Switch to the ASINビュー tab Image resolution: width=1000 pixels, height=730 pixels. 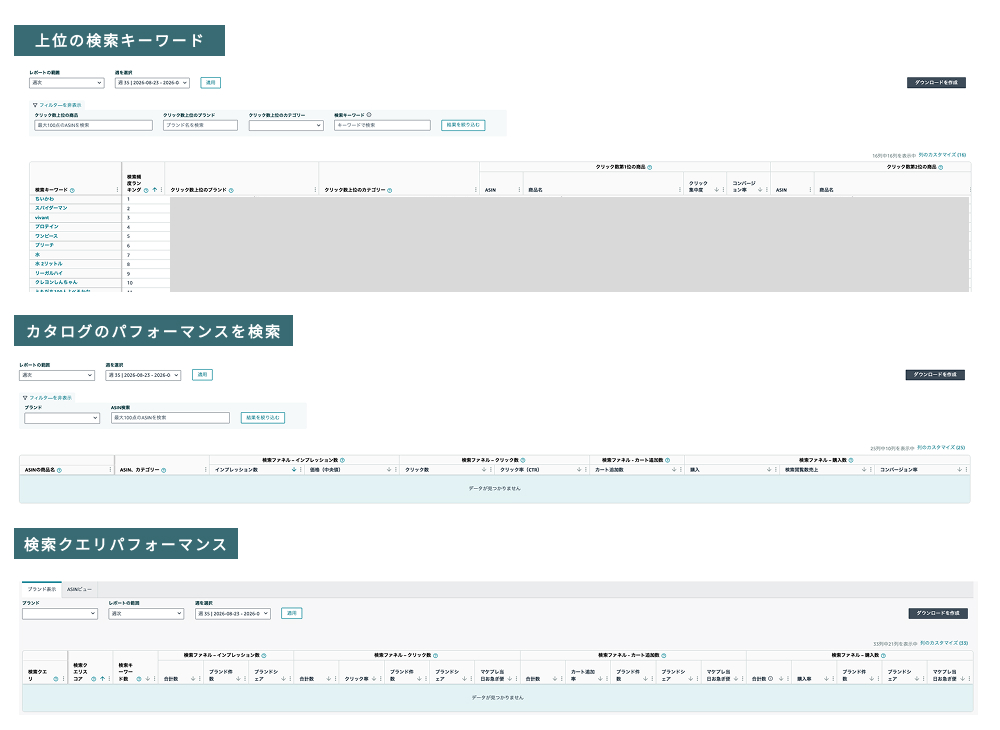[x=79, y=590]
